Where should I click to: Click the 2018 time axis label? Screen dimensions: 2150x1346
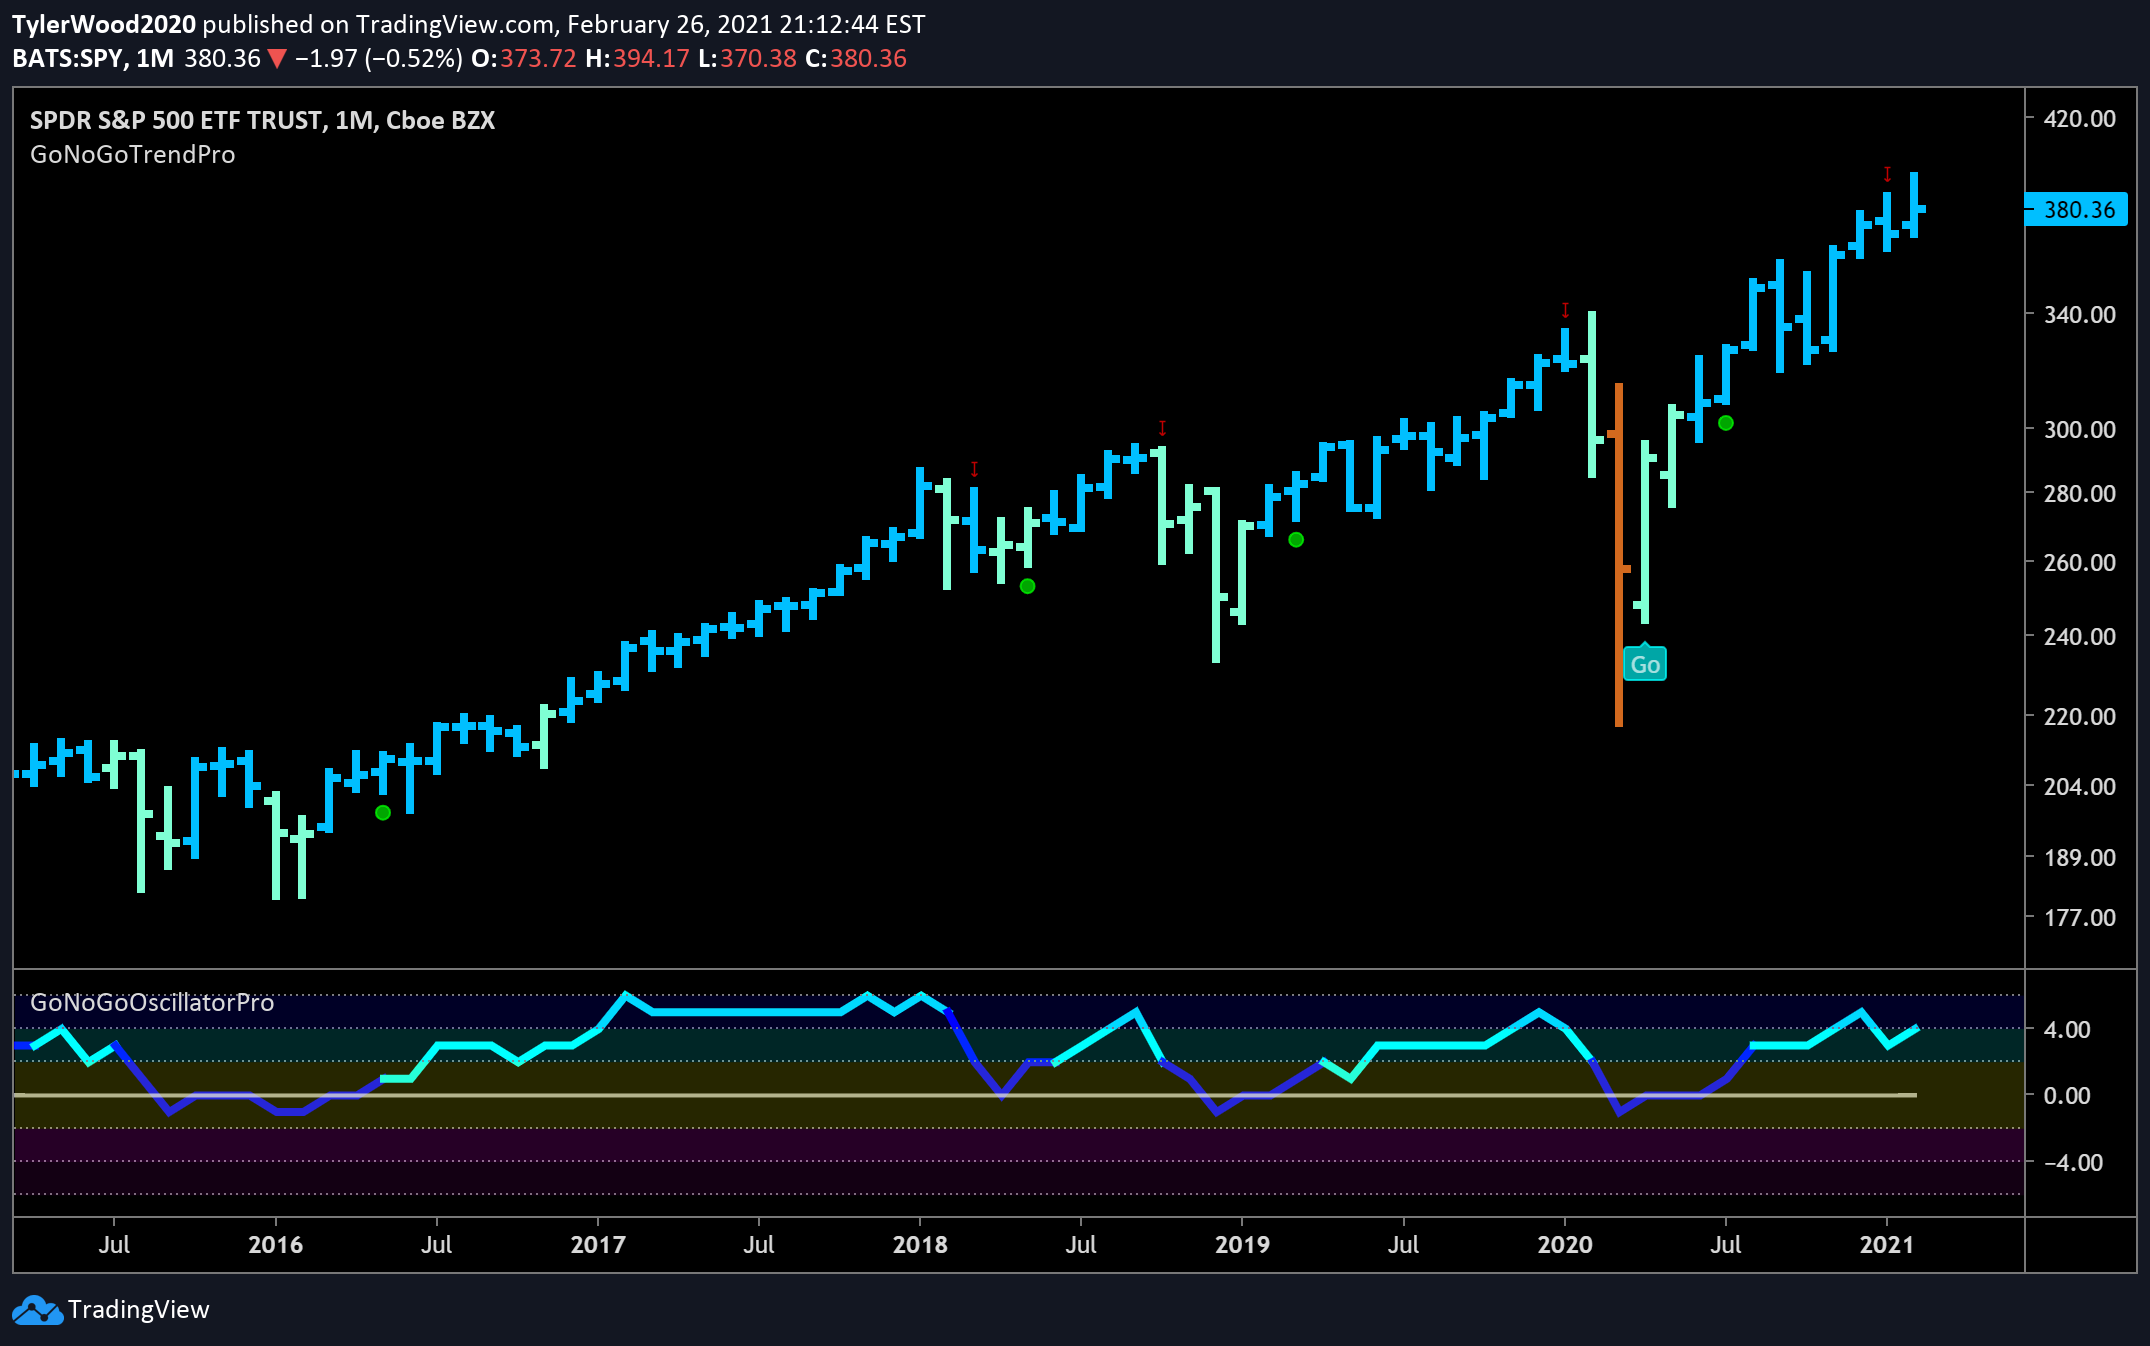coord(920,1245)
